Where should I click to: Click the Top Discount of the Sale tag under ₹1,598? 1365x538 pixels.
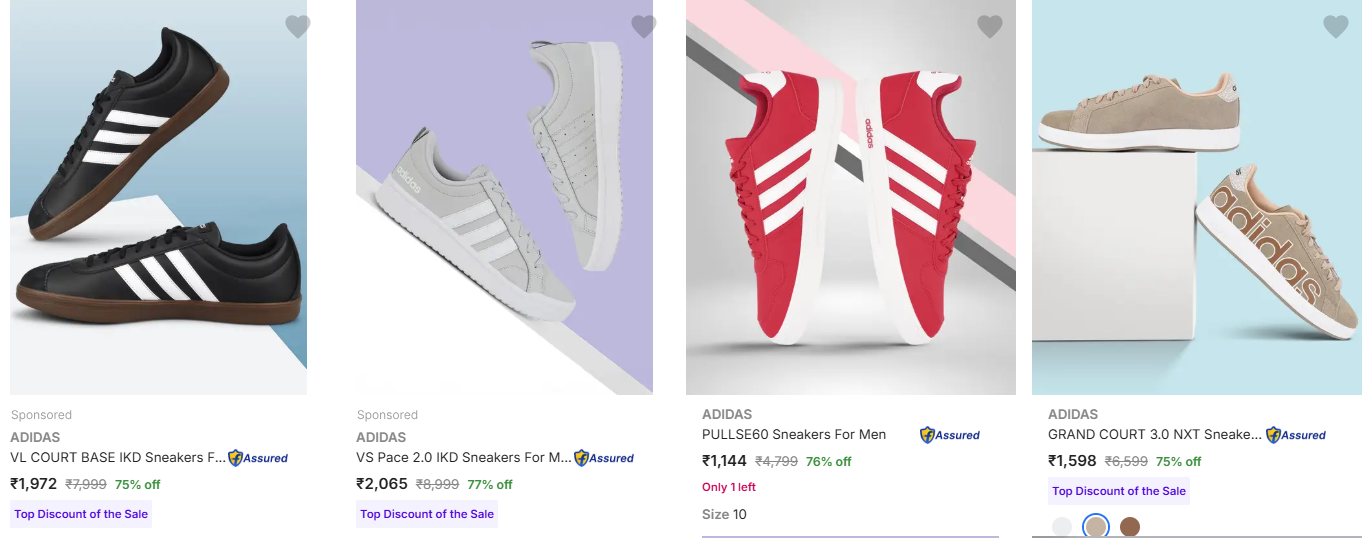pyautogui.click(x=1119, y=491)
